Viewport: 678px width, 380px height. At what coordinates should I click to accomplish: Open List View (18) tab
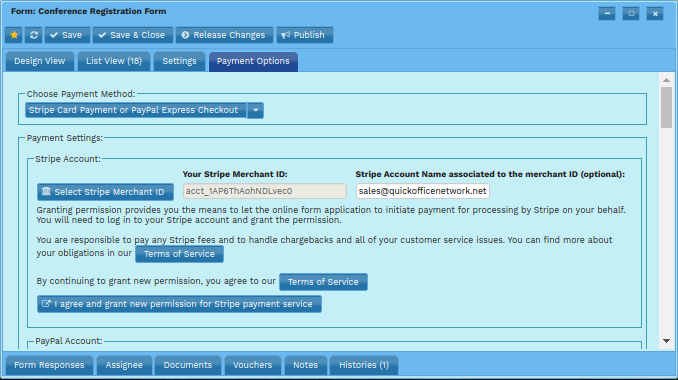114,61
